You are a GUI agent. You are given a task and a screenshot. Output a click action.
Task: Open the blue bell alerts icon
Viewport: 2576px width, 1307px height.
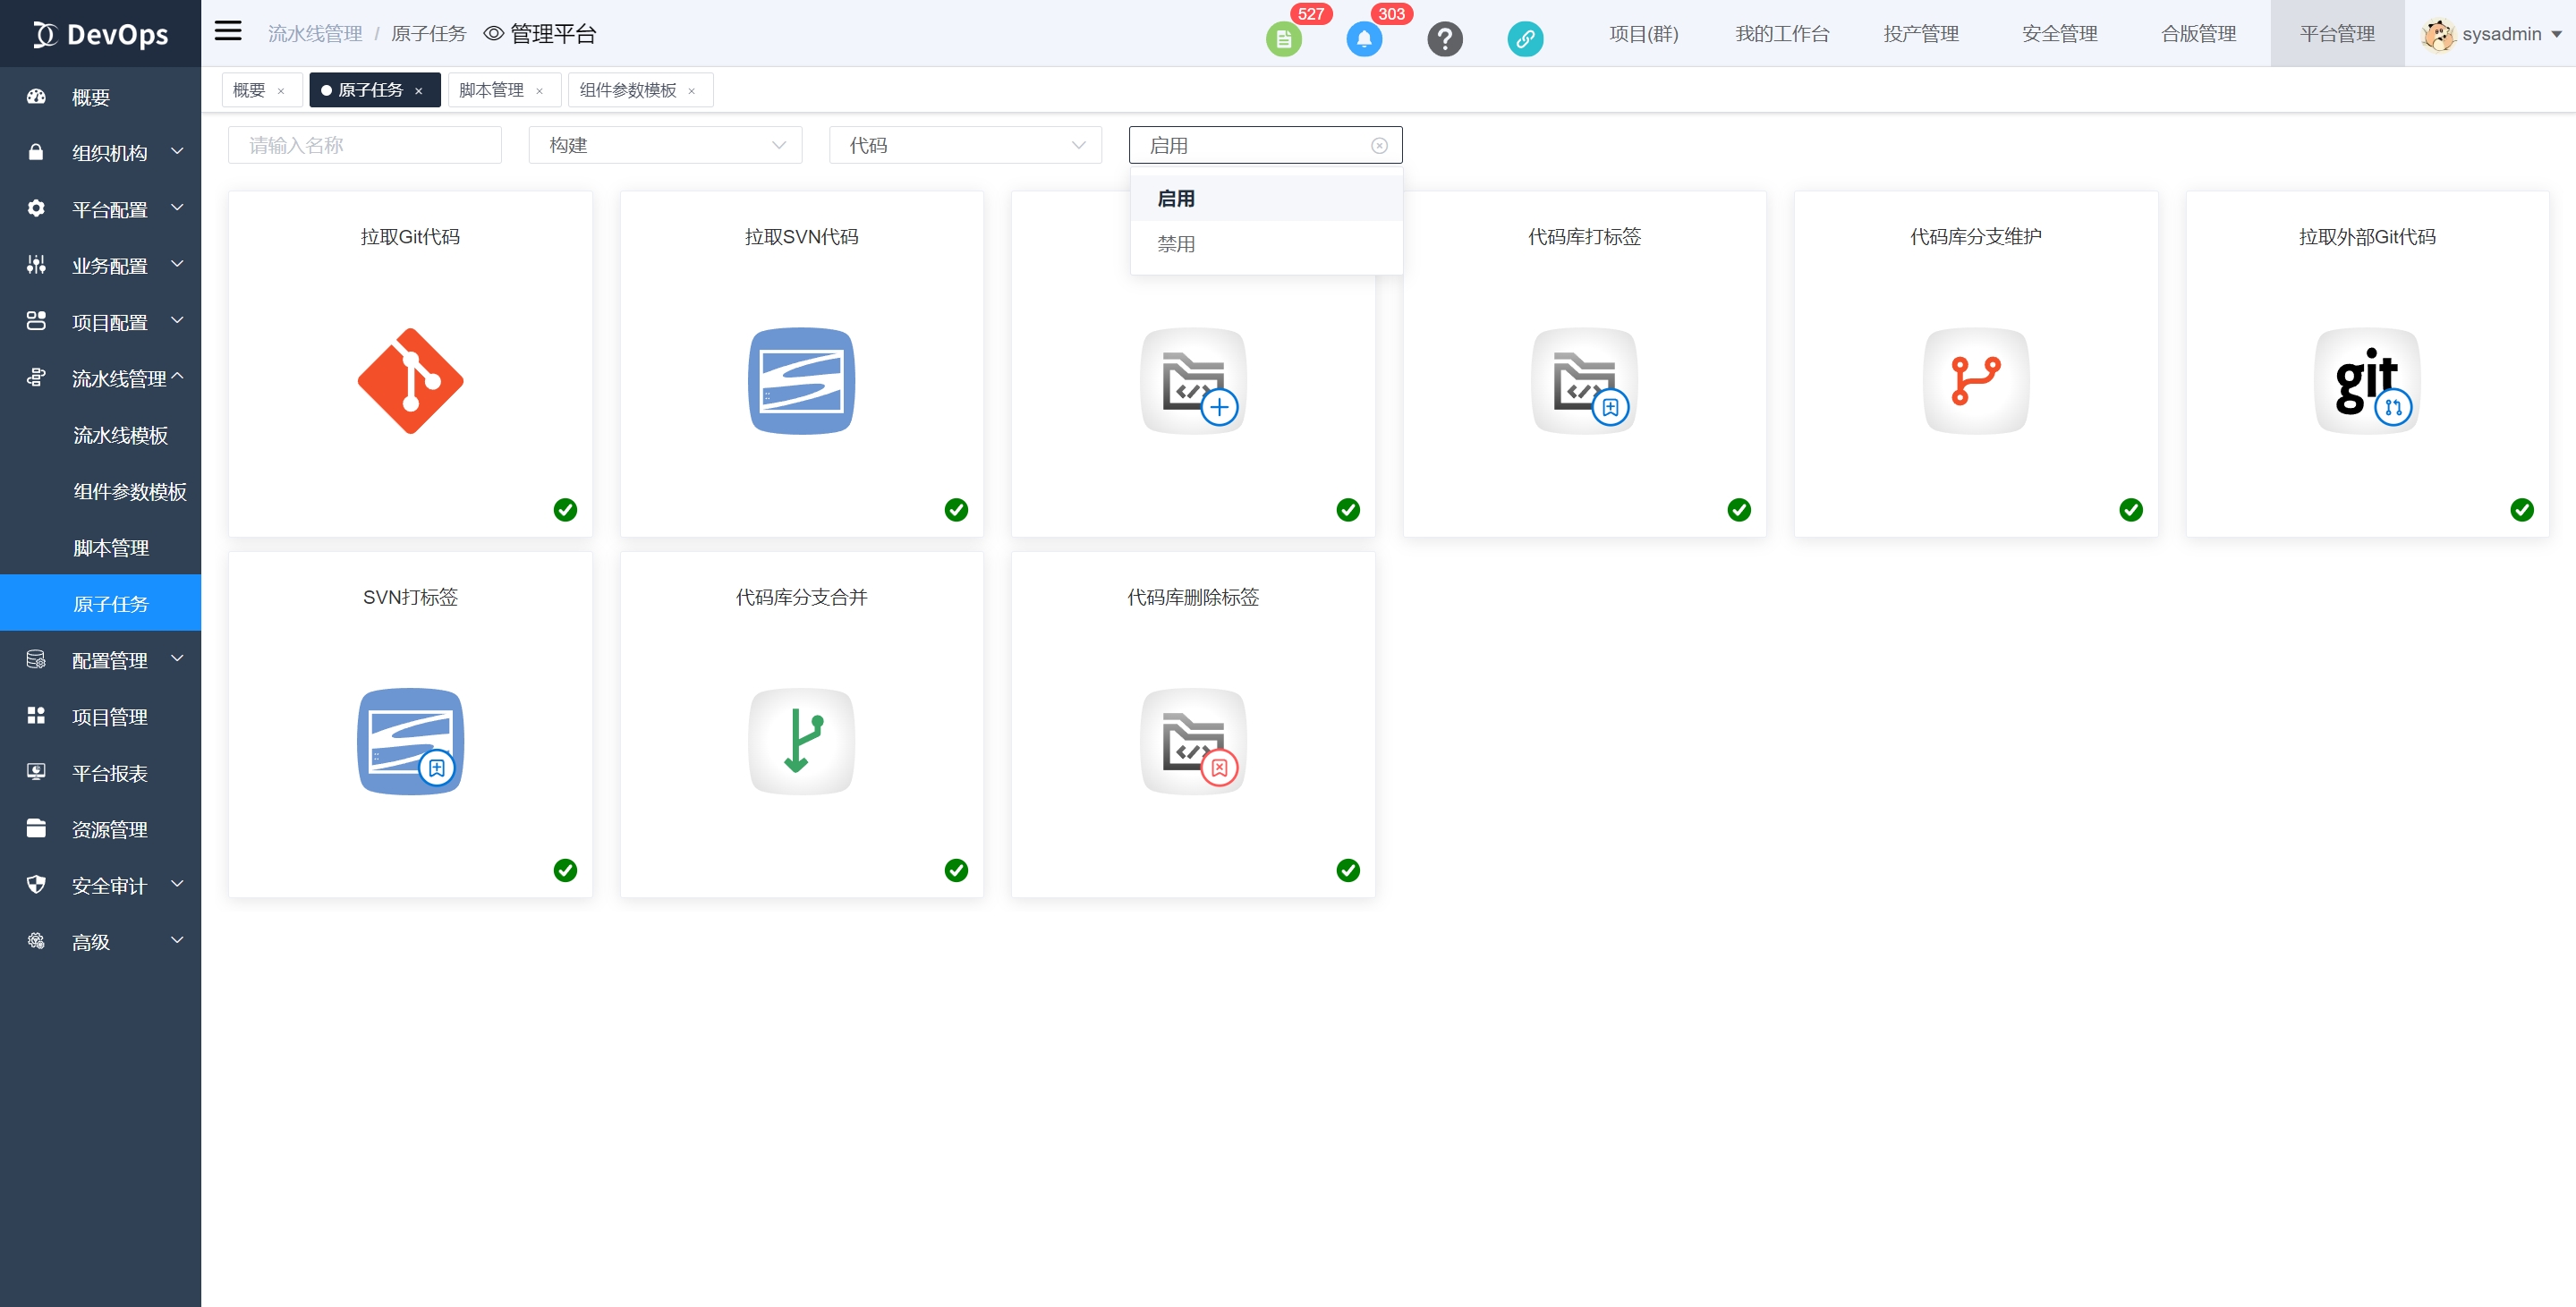coord(1364,39)
